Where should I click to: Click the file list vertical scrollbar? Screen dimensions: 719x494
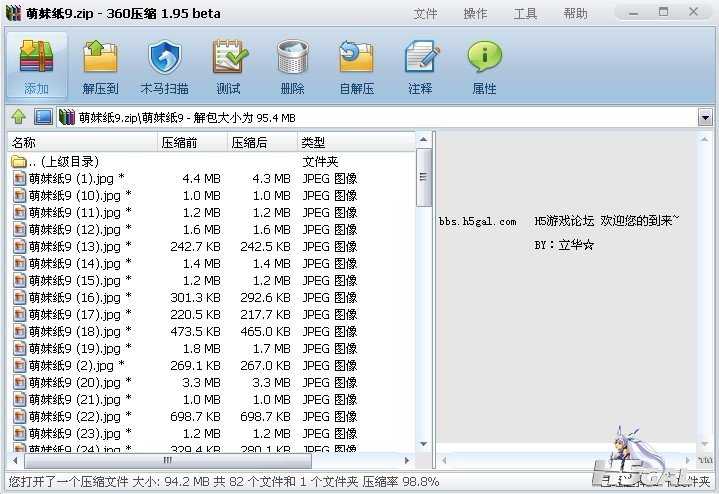424,300
